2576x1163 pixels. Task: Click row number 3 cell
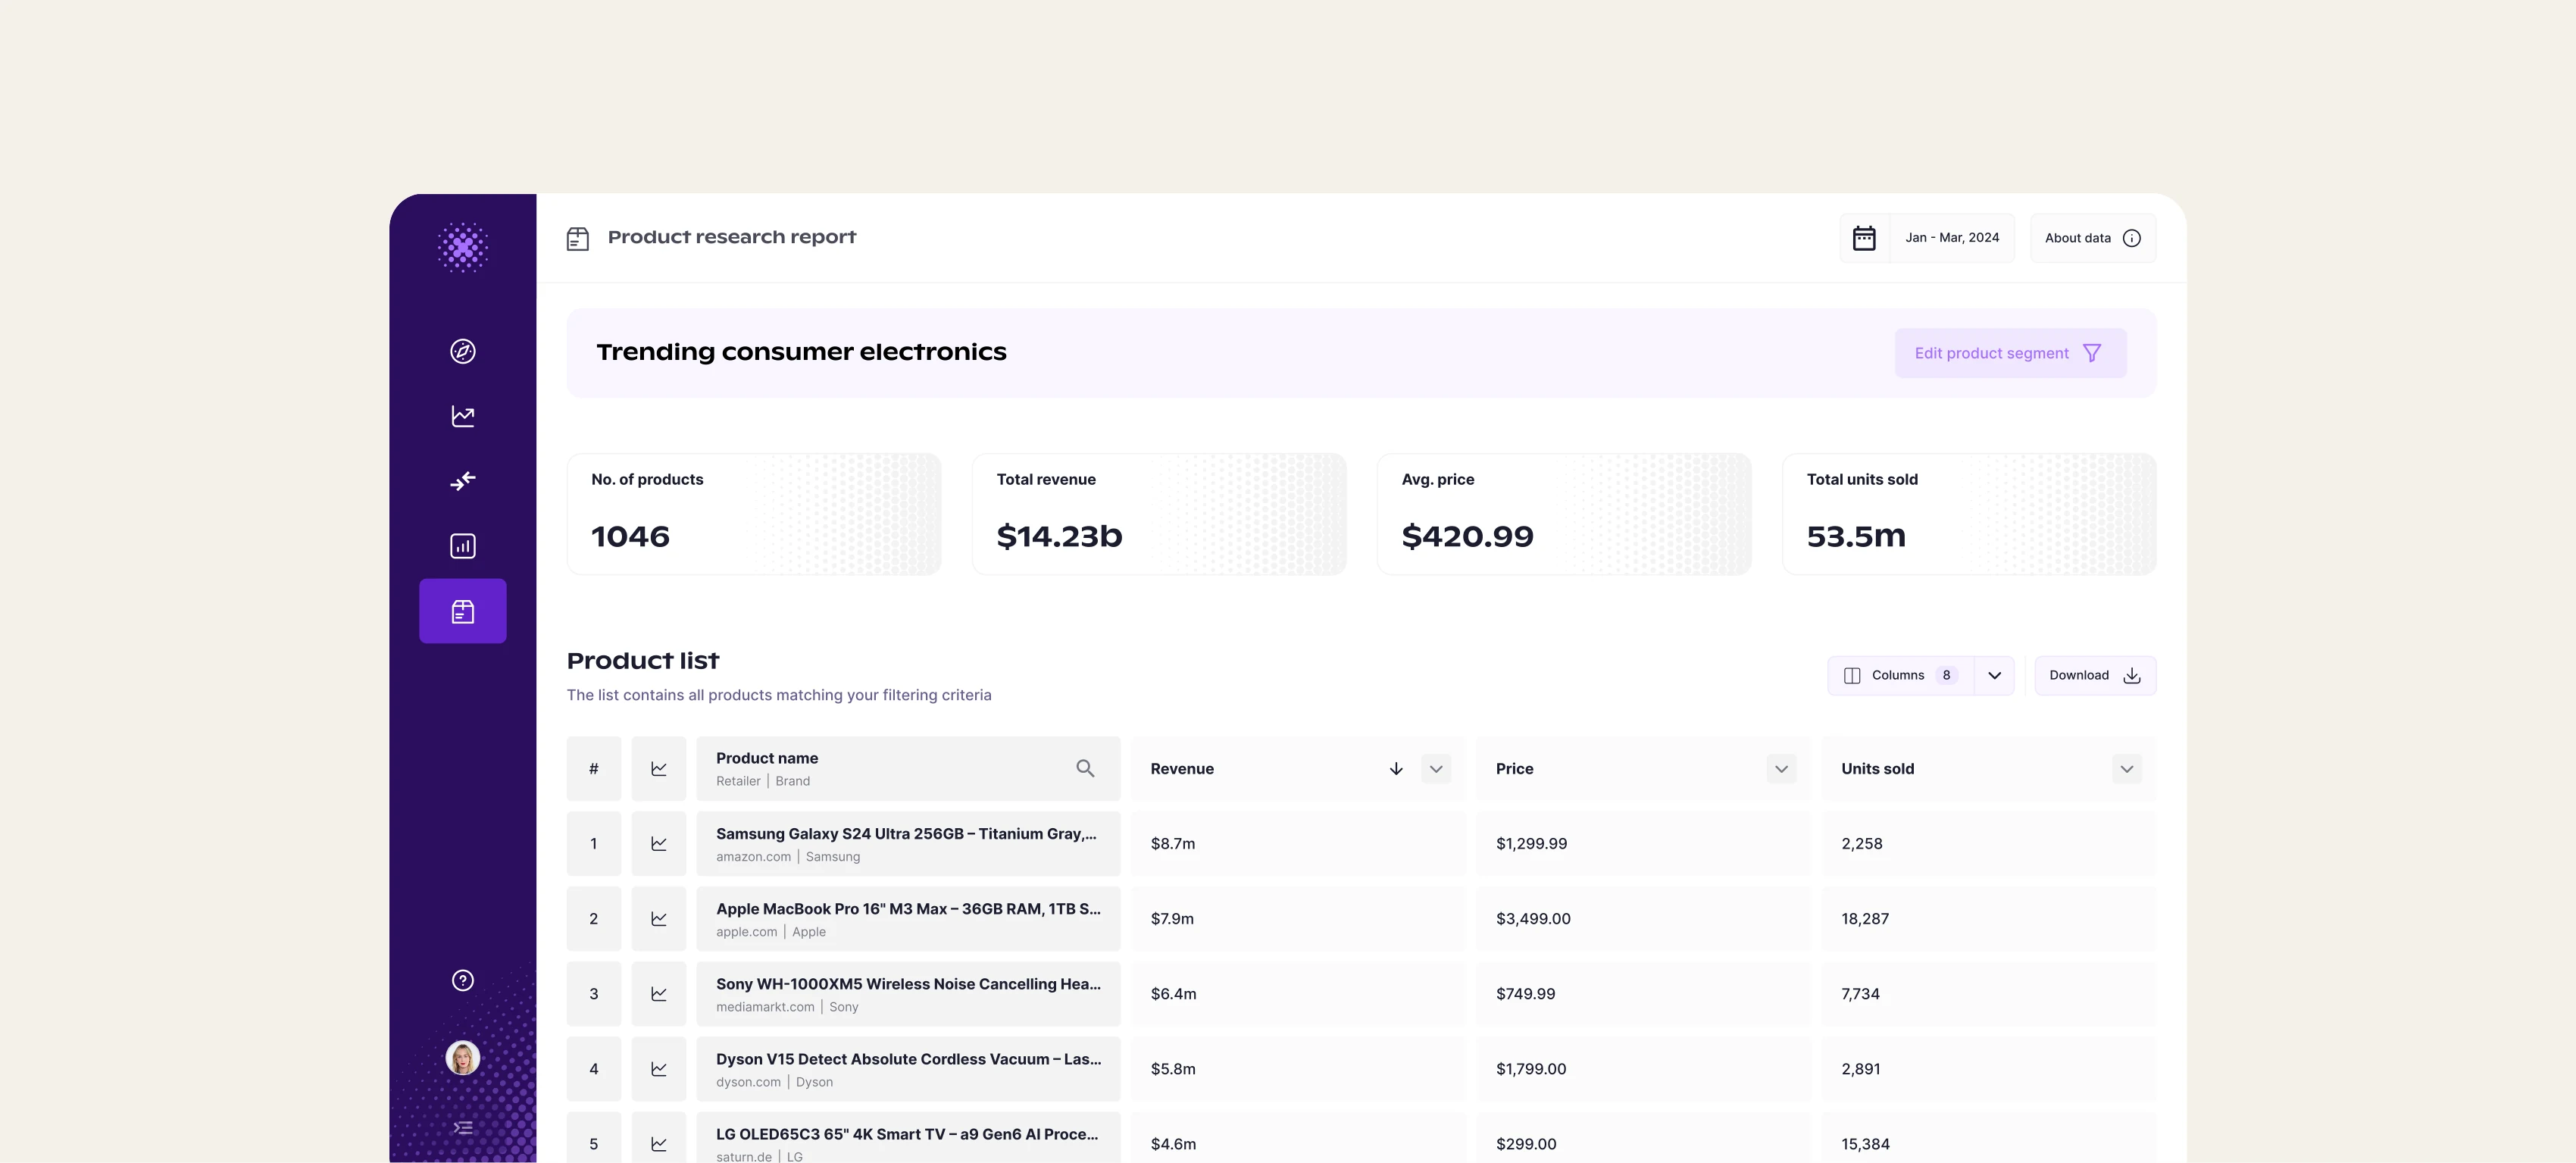594,994
